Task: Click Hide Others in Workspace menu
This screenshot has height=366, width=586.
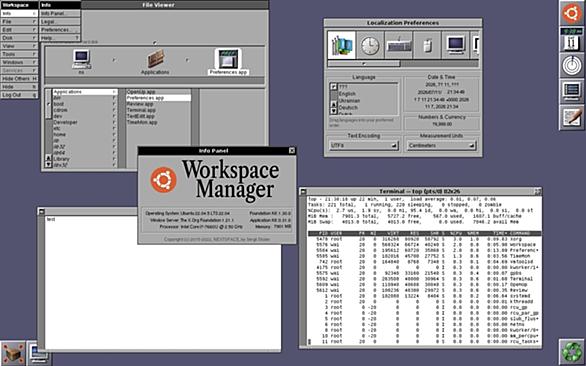Action: [x=19, y=79]
